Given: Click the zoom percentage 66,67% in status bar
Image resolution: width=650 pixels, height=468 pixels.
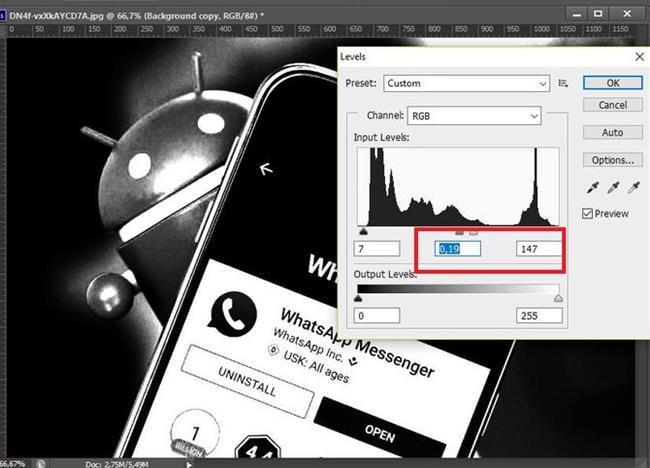Looking at the screenshot, I should tap(12, 463).
